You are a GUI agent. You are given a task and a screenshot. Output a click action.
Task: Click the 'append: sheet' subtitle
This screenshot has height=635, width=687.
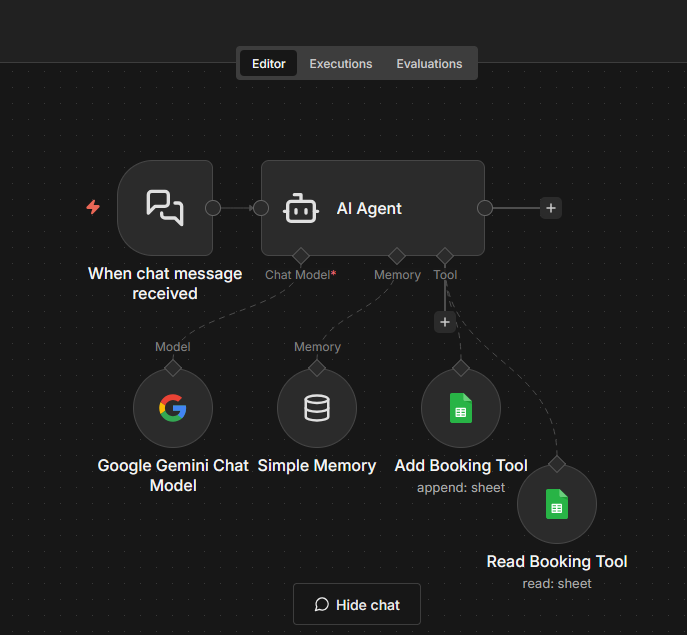pos(461,487)
